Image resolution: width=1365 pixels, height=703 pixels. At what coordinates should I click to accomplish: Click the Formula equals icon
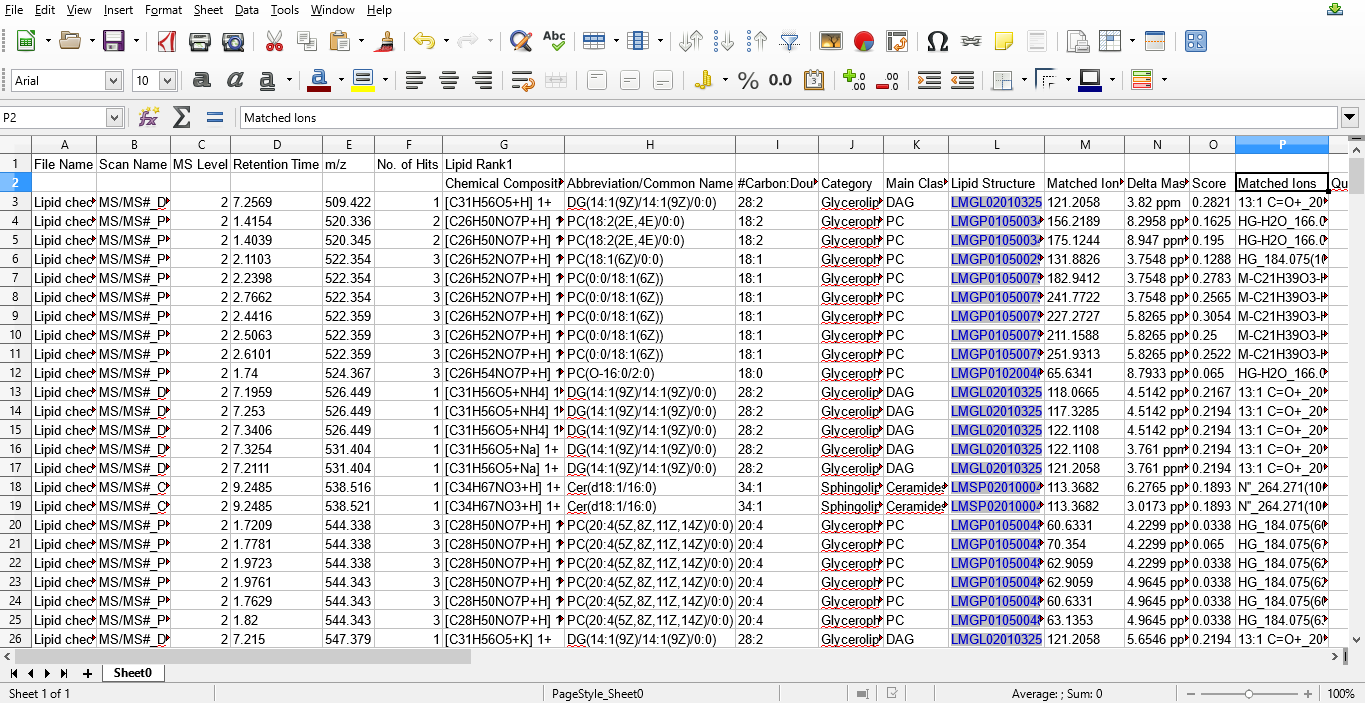pos(214,117)
